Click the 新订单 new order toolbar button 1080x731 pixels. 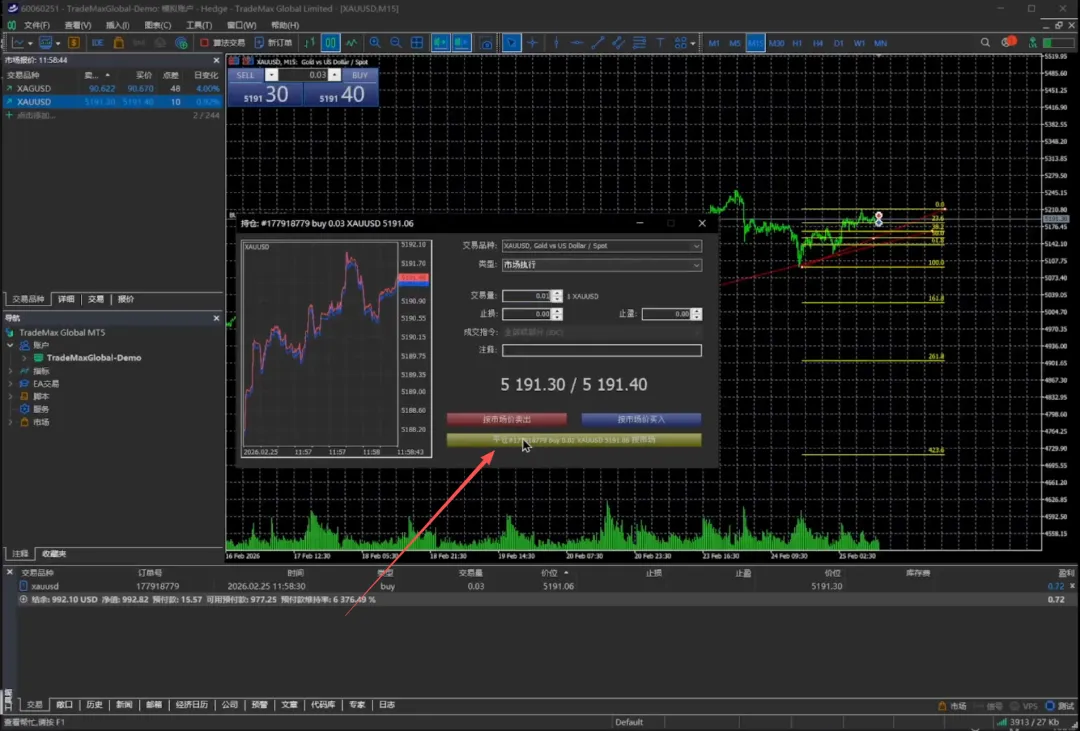click(x=273, y=43)
